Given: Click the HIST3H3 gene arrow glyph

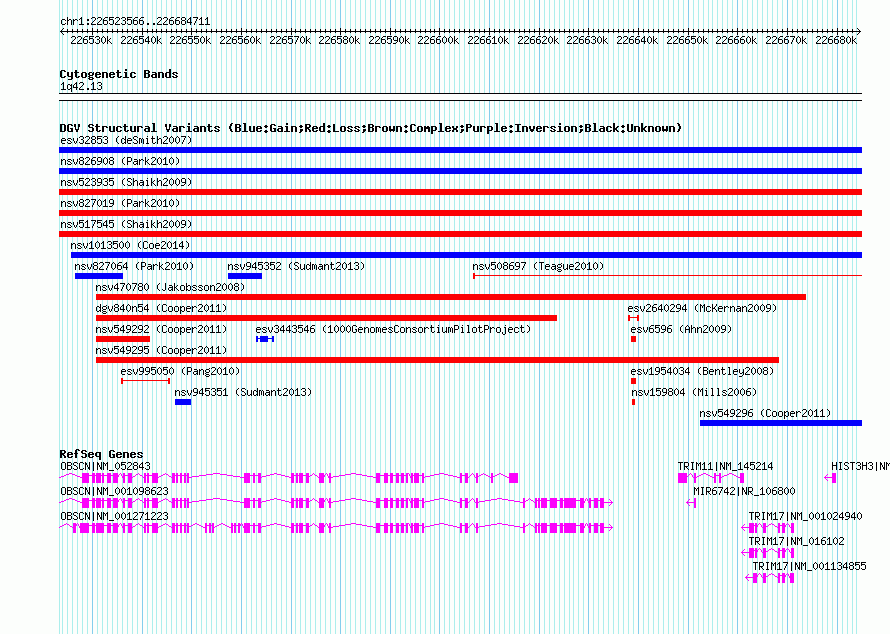Looking at the screenshot, I should (x=830, y=478).
